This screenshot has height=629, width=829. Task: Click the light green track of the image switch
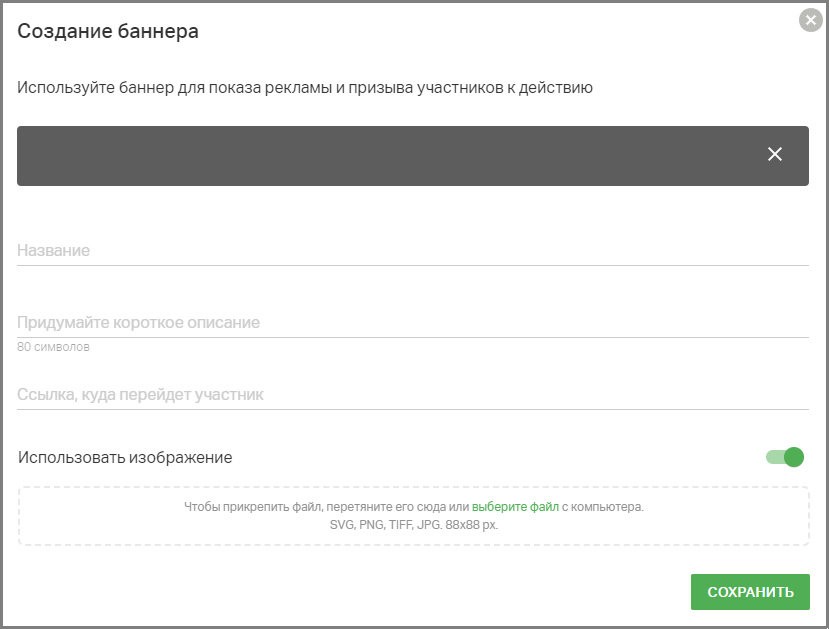[774, 457]
